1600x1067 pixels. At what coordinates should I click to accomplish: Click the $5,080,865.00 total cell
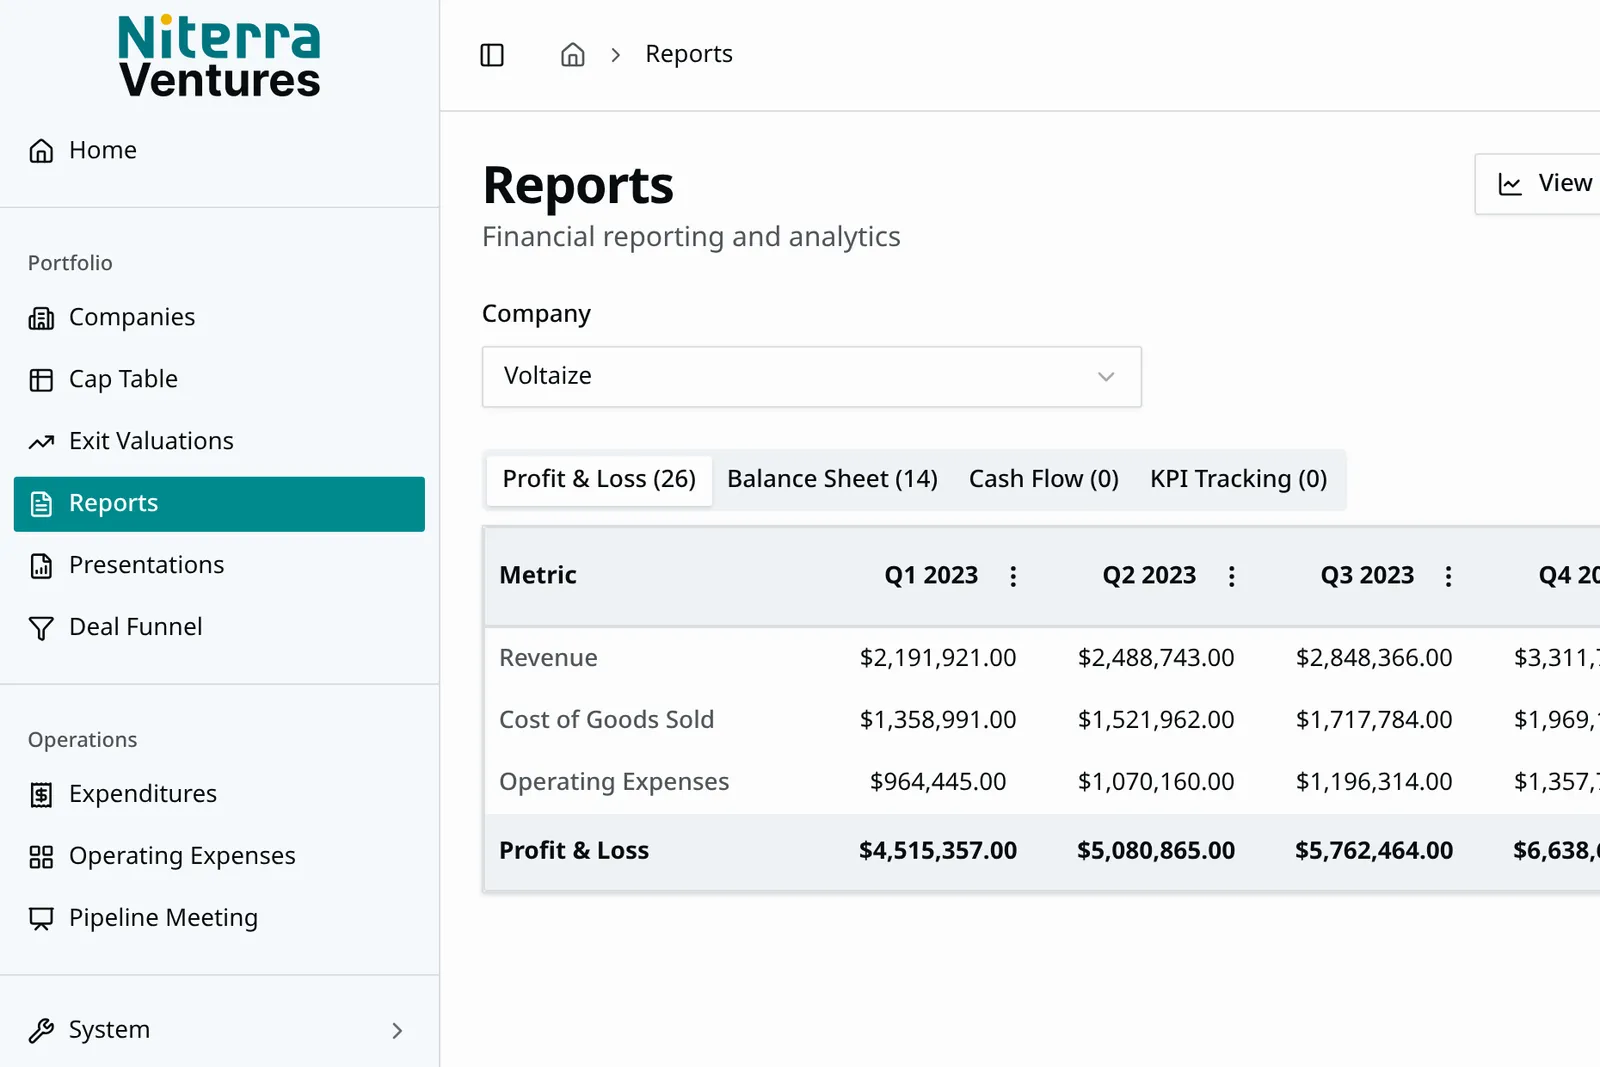1156,851
